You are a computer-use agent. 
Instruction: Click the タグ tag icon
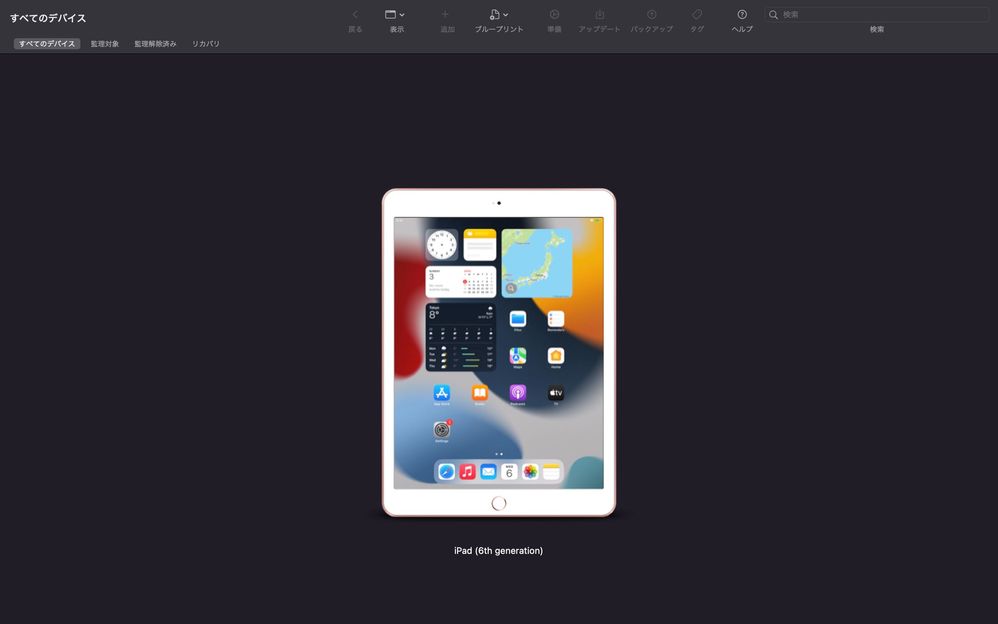(x=697, y=14)
